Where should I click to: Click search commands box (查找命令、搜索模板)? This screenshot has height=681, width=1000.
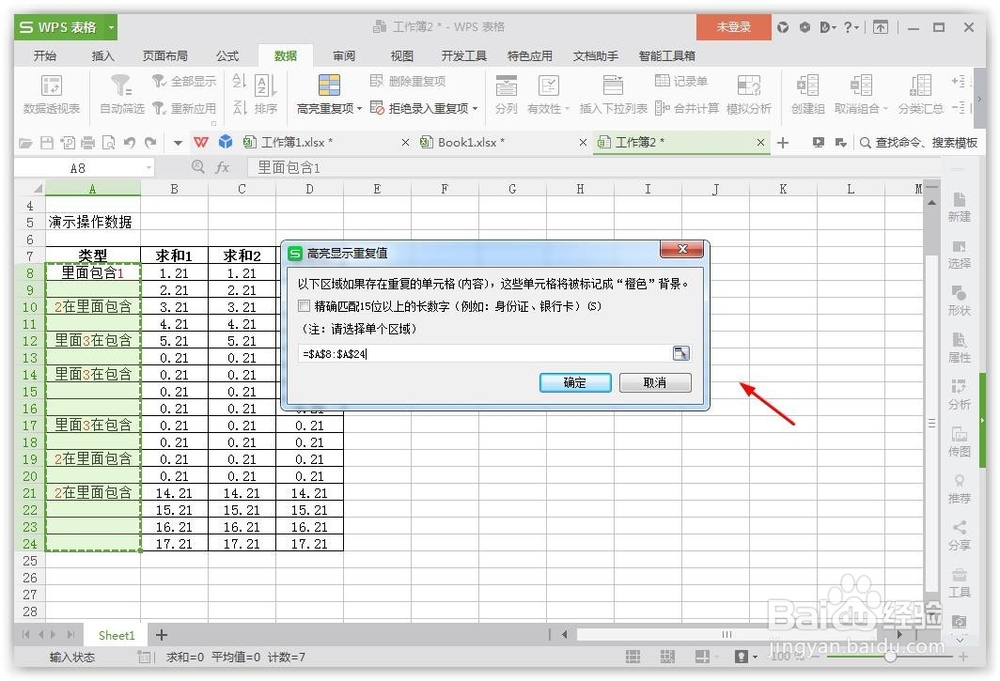click(918, 143)
